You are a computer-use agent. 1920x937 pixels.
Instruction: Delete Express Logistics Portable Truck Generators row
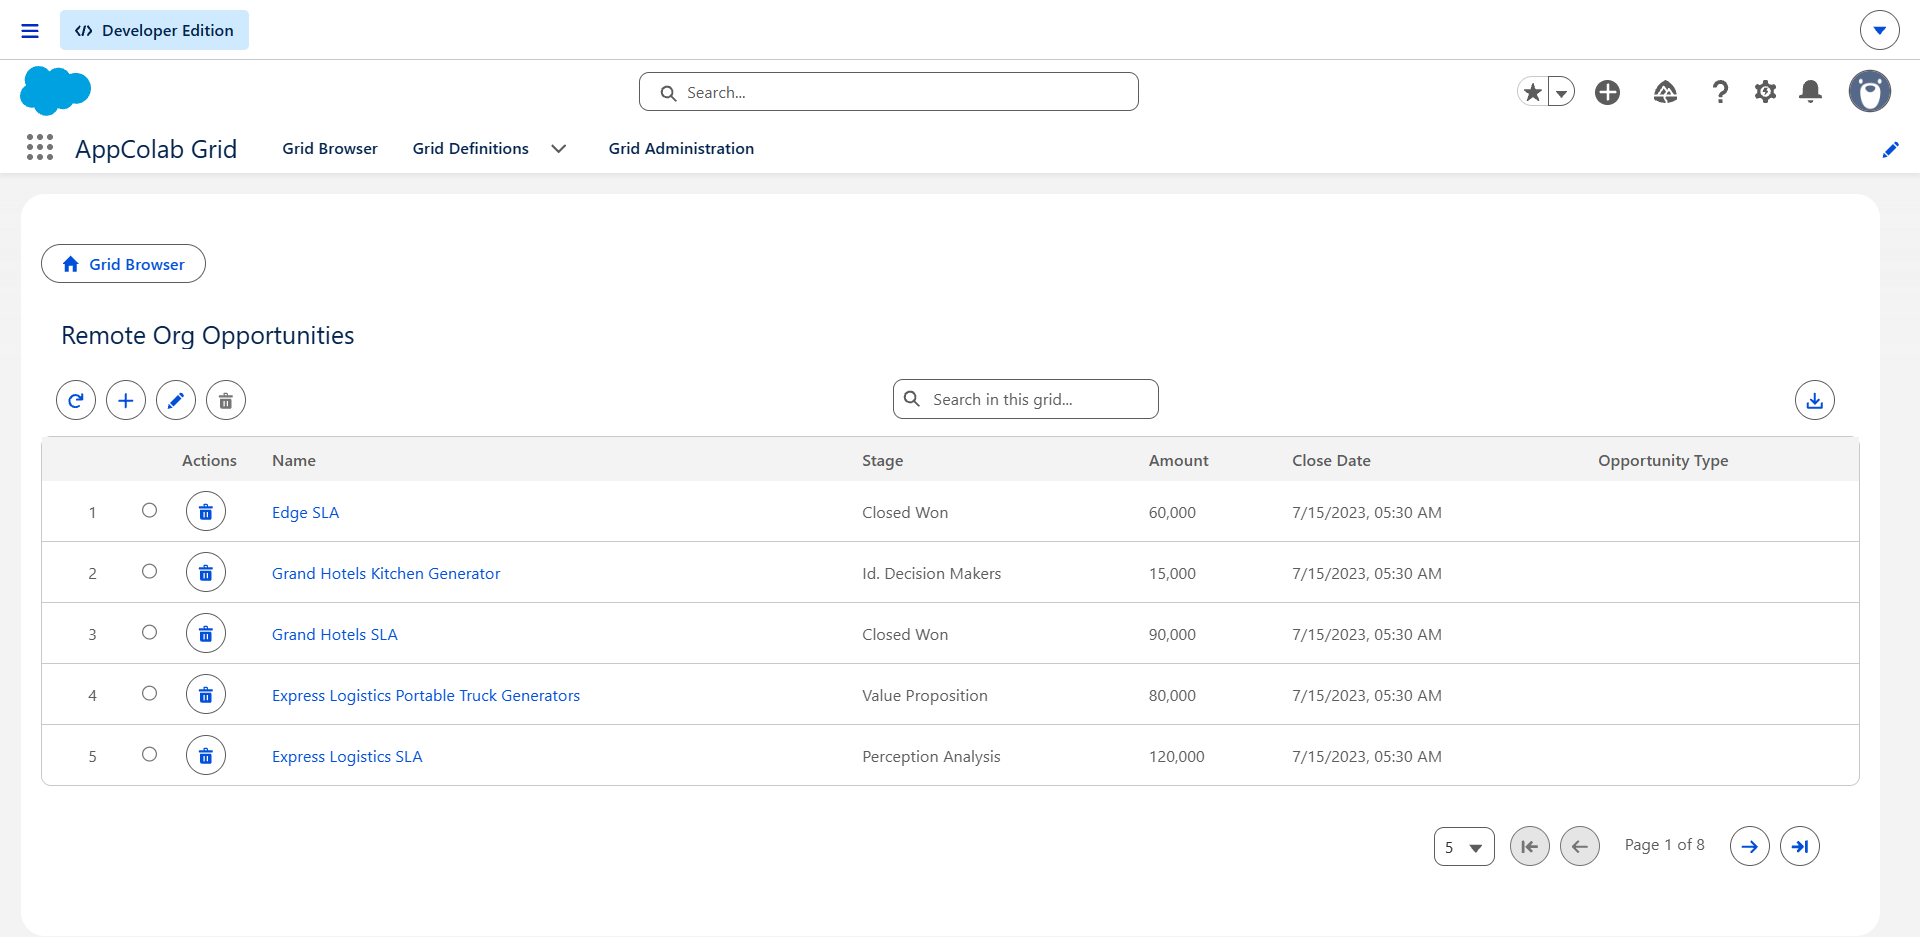[206, 695]
